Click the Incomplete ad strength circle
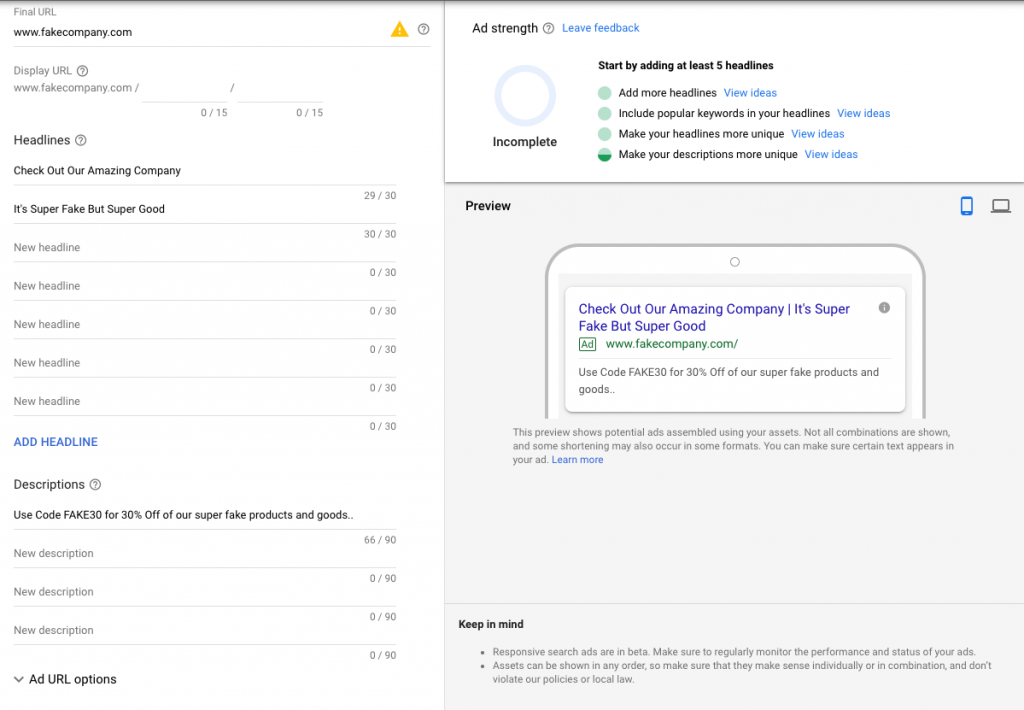The width and height of the screenshot is (1024, 710). 524,96
